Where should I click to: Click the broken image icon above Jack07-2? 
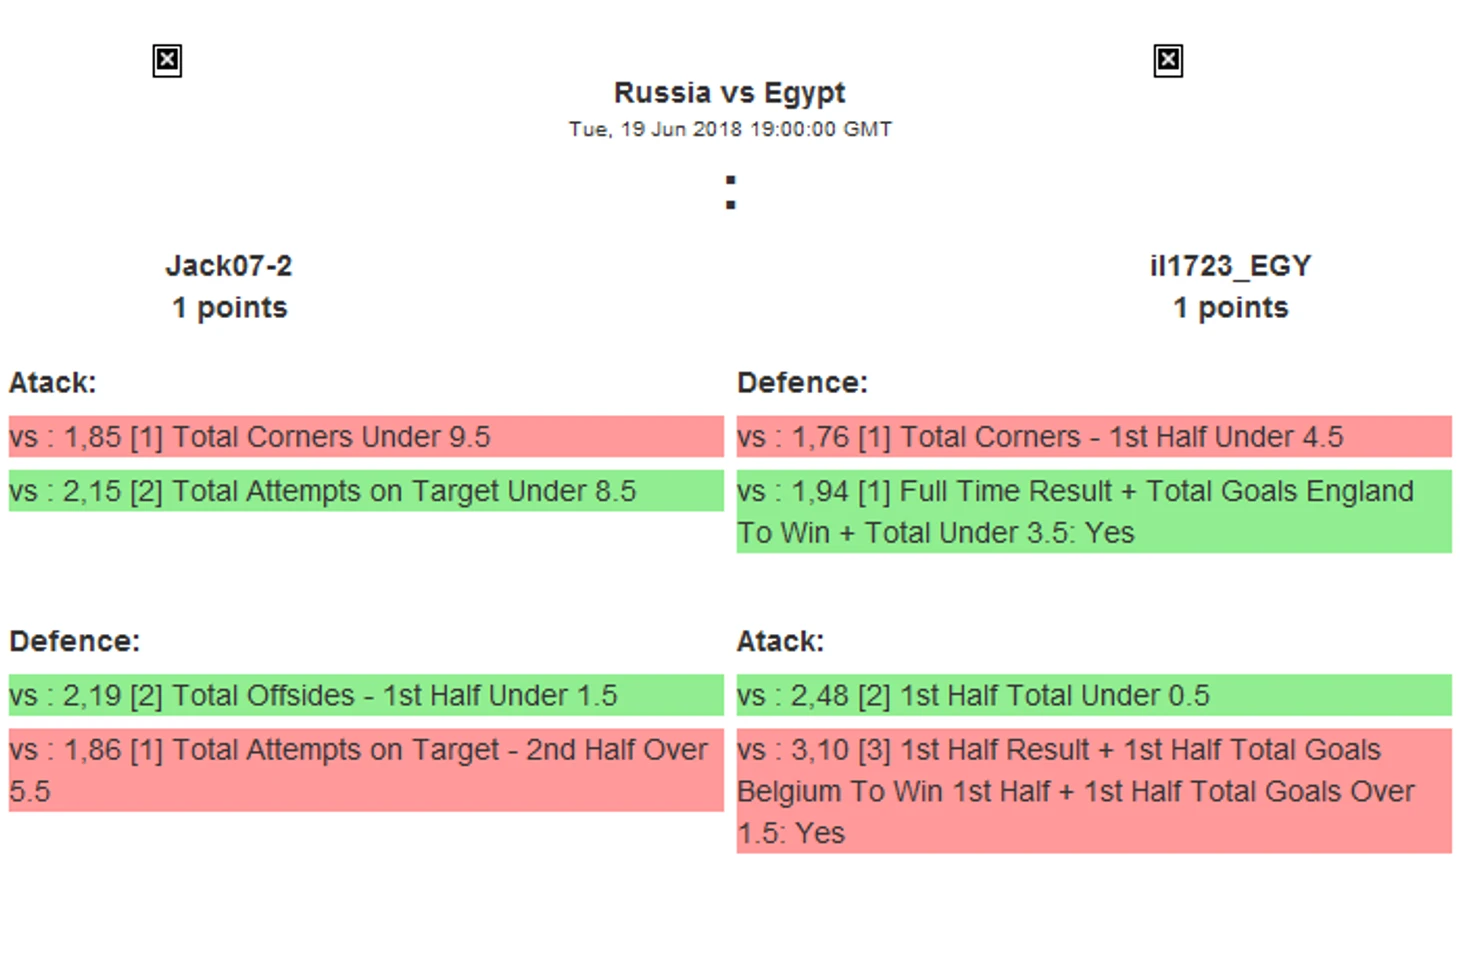(167, 61)
